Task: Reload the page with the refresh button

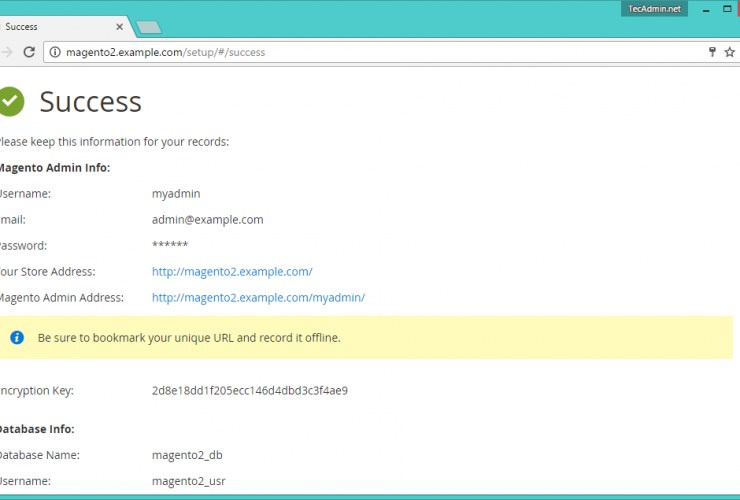Action: click(x=29, y=52)
